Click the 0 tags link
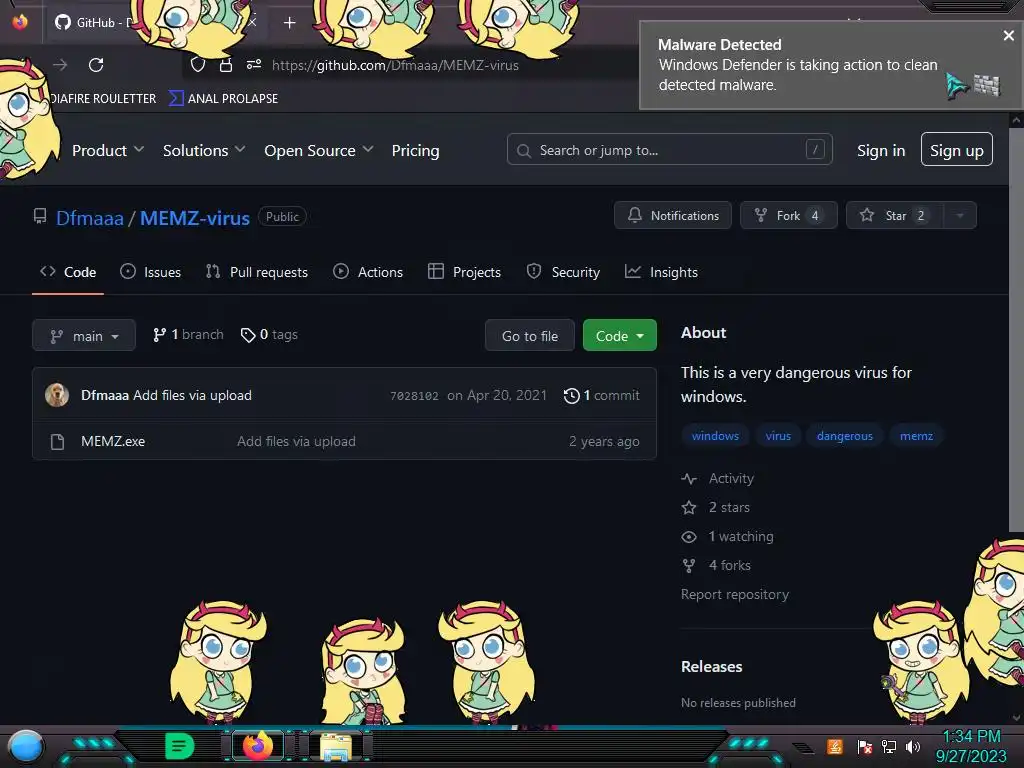Image resolution: width=1024 pixels, height=768 pixels. [x=269, y=335]
